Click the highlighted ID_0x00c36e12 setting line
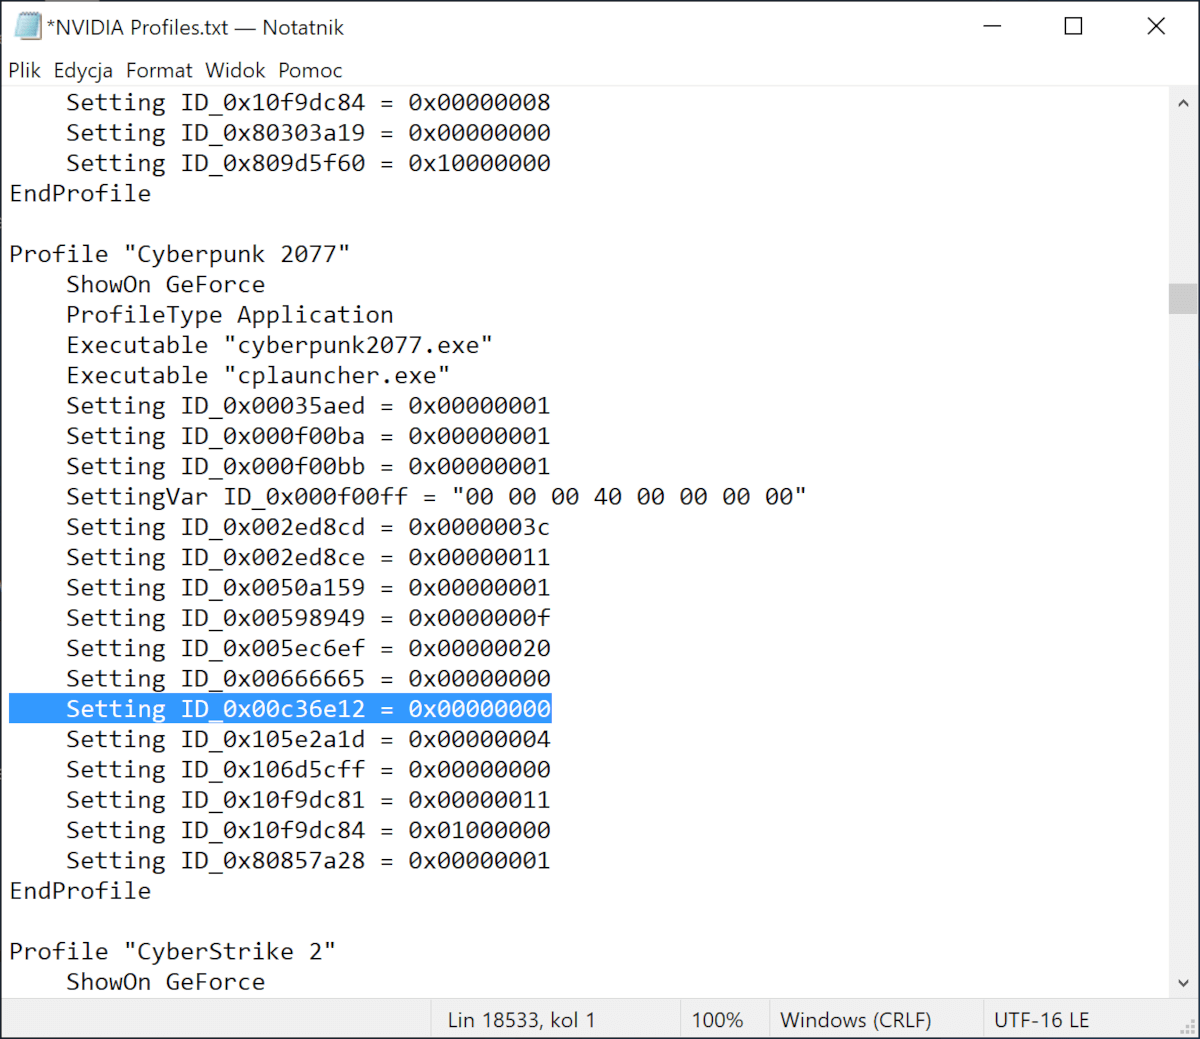 coord(308,709)
